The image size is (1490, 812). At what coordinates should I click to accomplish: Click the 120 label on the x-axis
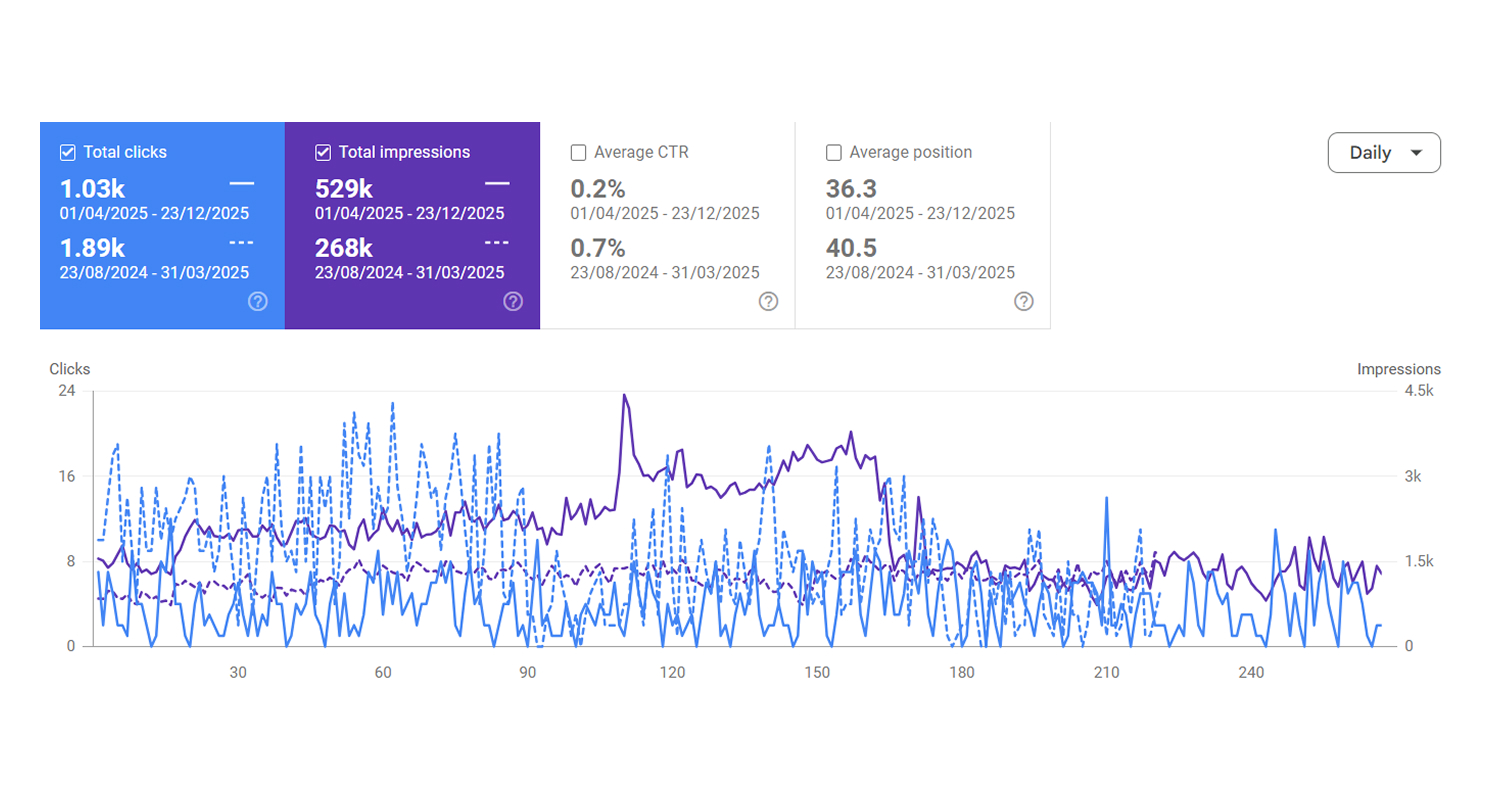(672, 673)
